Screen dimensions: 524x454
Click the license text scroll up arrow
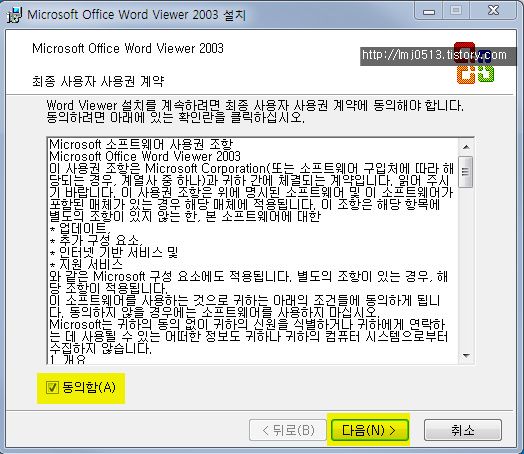[x=466, y=147]
